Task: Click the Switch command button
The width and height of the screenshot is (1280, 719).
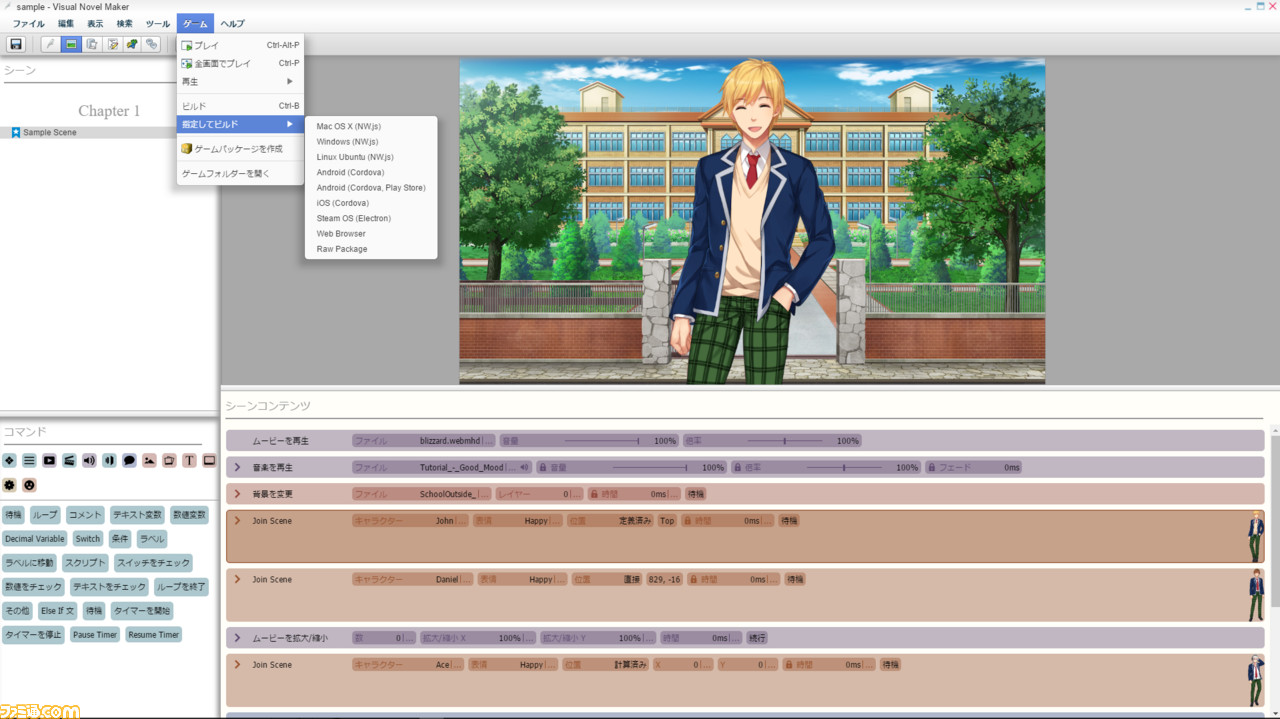Action: click(88, 539)
